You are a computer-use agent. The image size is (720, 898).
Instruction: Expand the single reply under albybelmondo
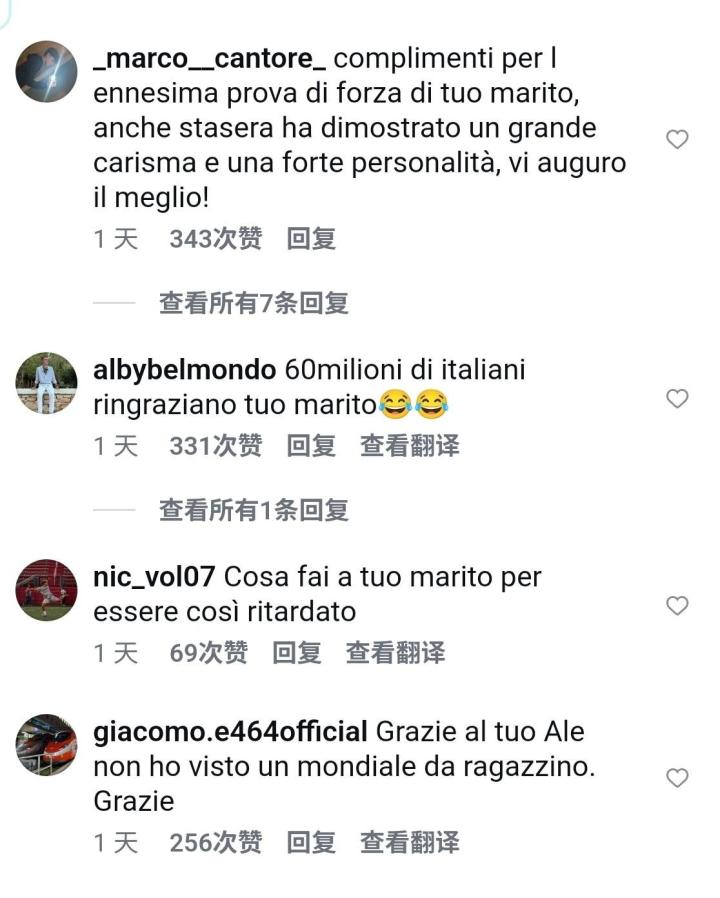(254, 510)
